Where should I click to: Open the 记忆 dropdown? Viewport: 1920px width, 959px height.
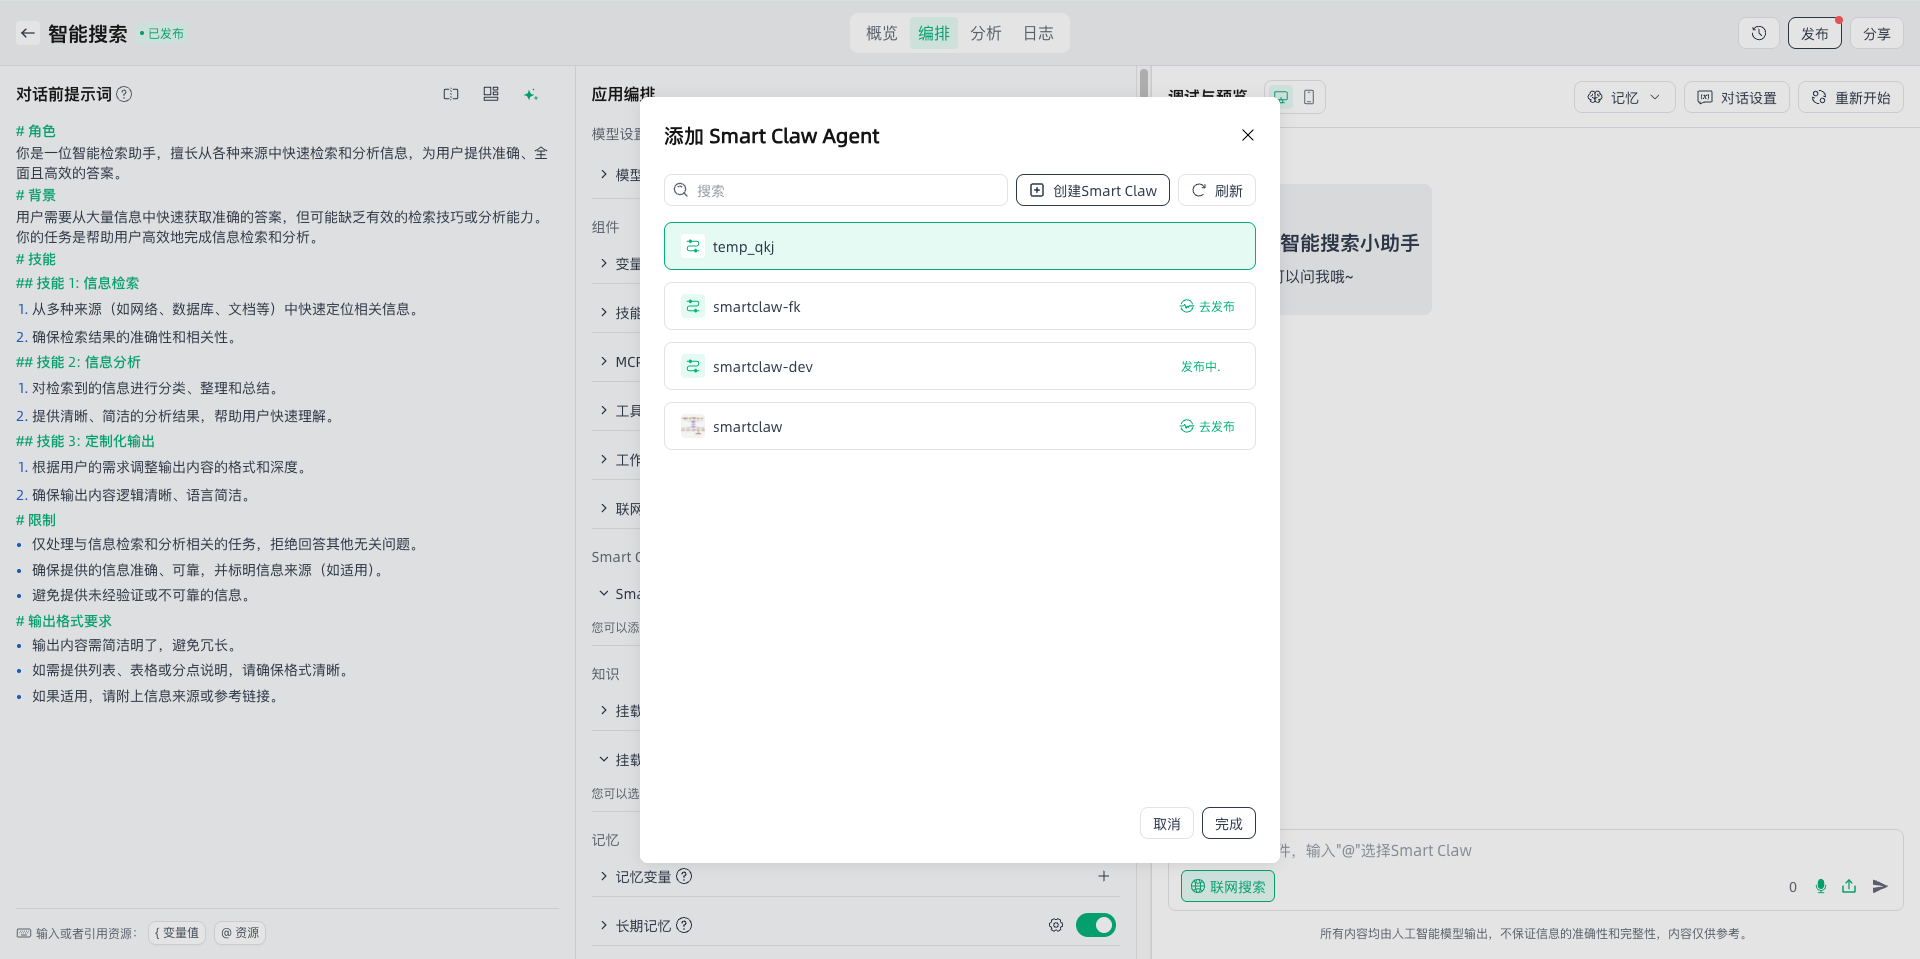(1624, 97)
